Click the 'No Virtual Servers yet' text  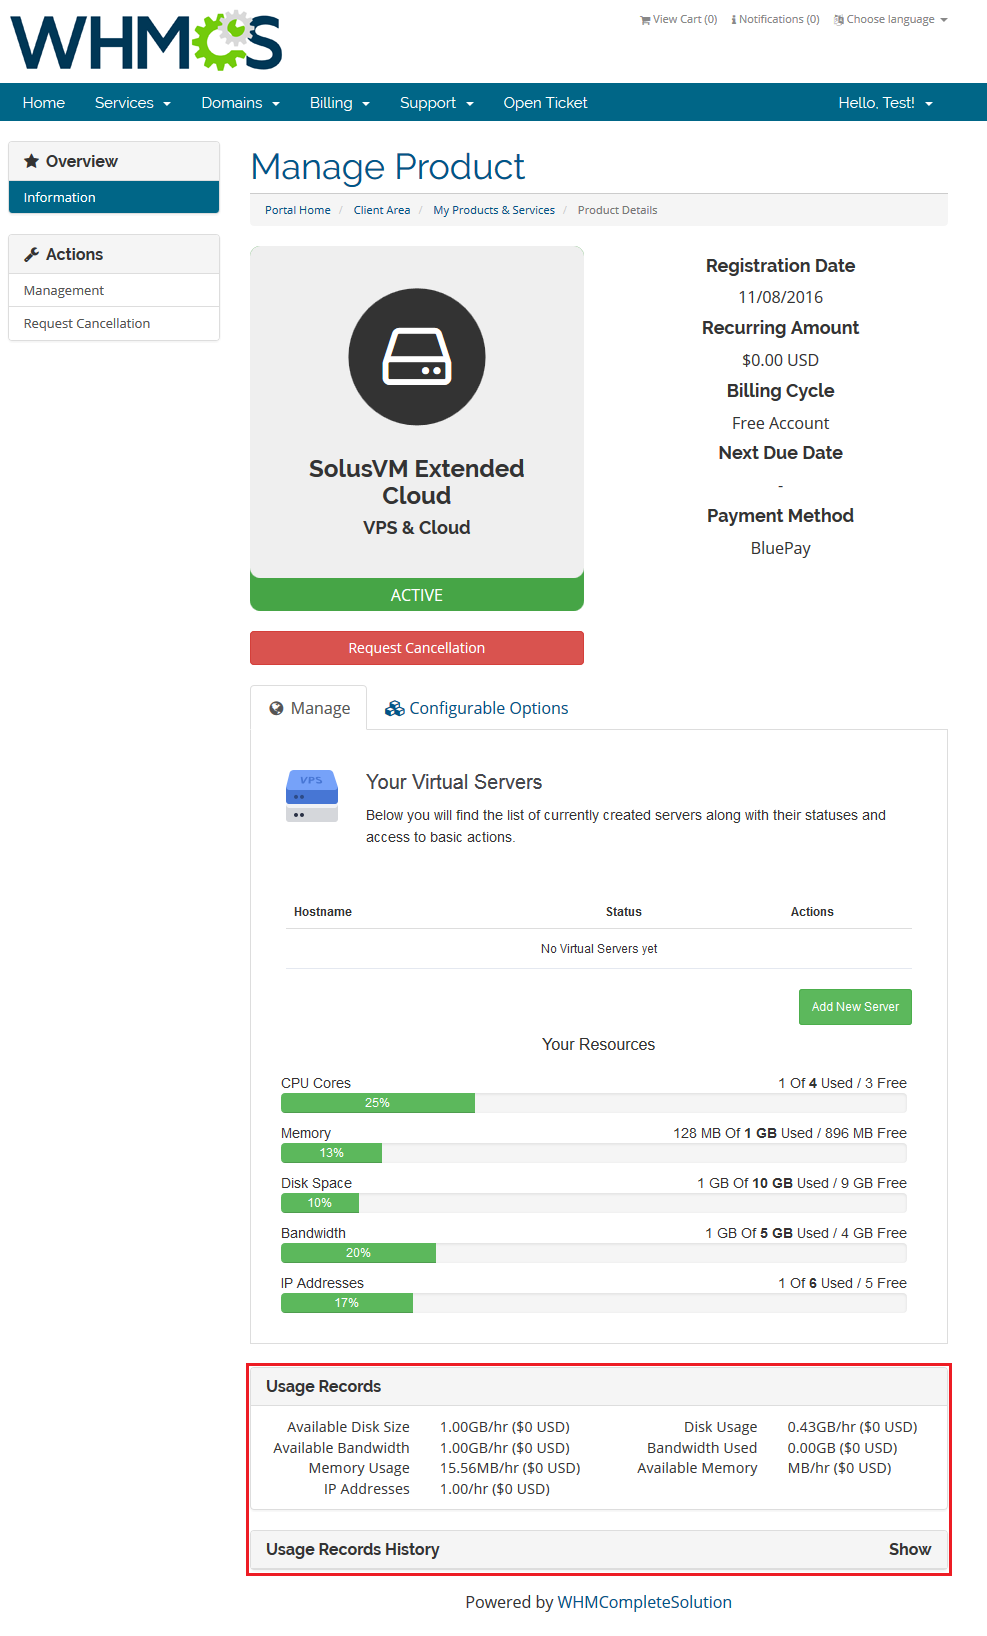pyautogui.click(x=599, y=949)
